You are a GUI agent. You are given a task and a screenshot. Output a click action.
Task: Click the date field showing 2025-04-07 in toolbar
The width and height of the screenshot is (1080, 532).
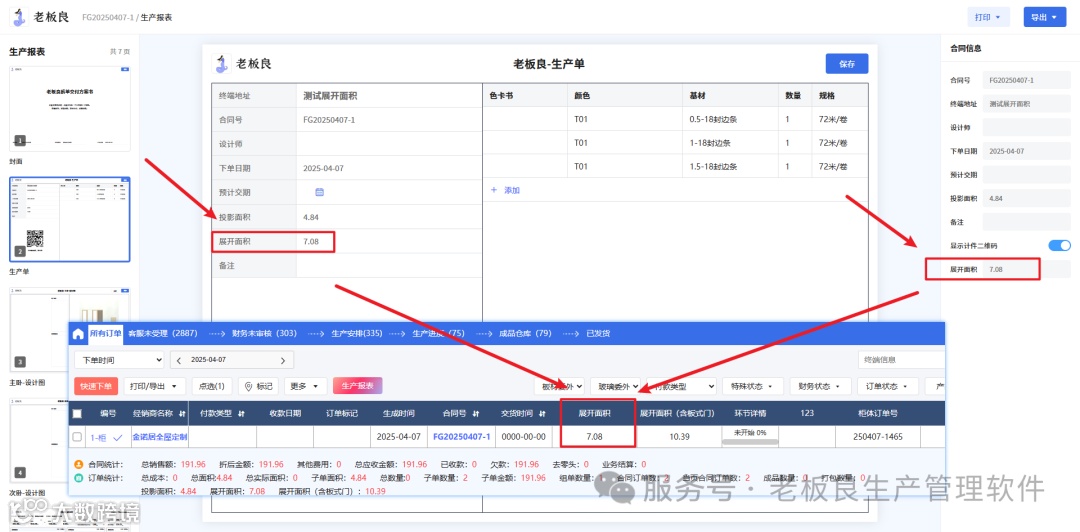tap(231, 360)
